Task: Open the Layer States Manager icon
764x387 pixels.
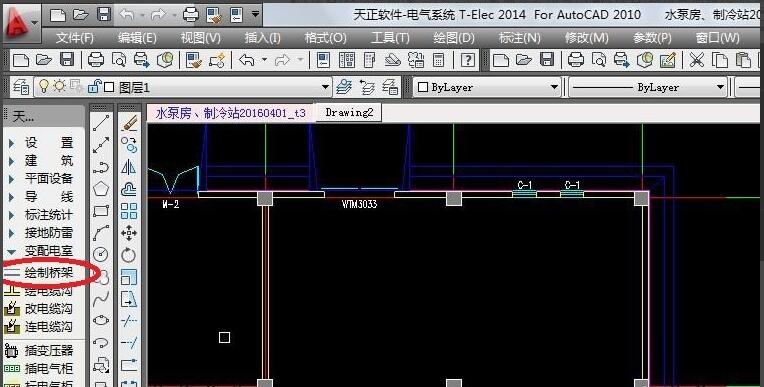Action: [x=390, y=87]
